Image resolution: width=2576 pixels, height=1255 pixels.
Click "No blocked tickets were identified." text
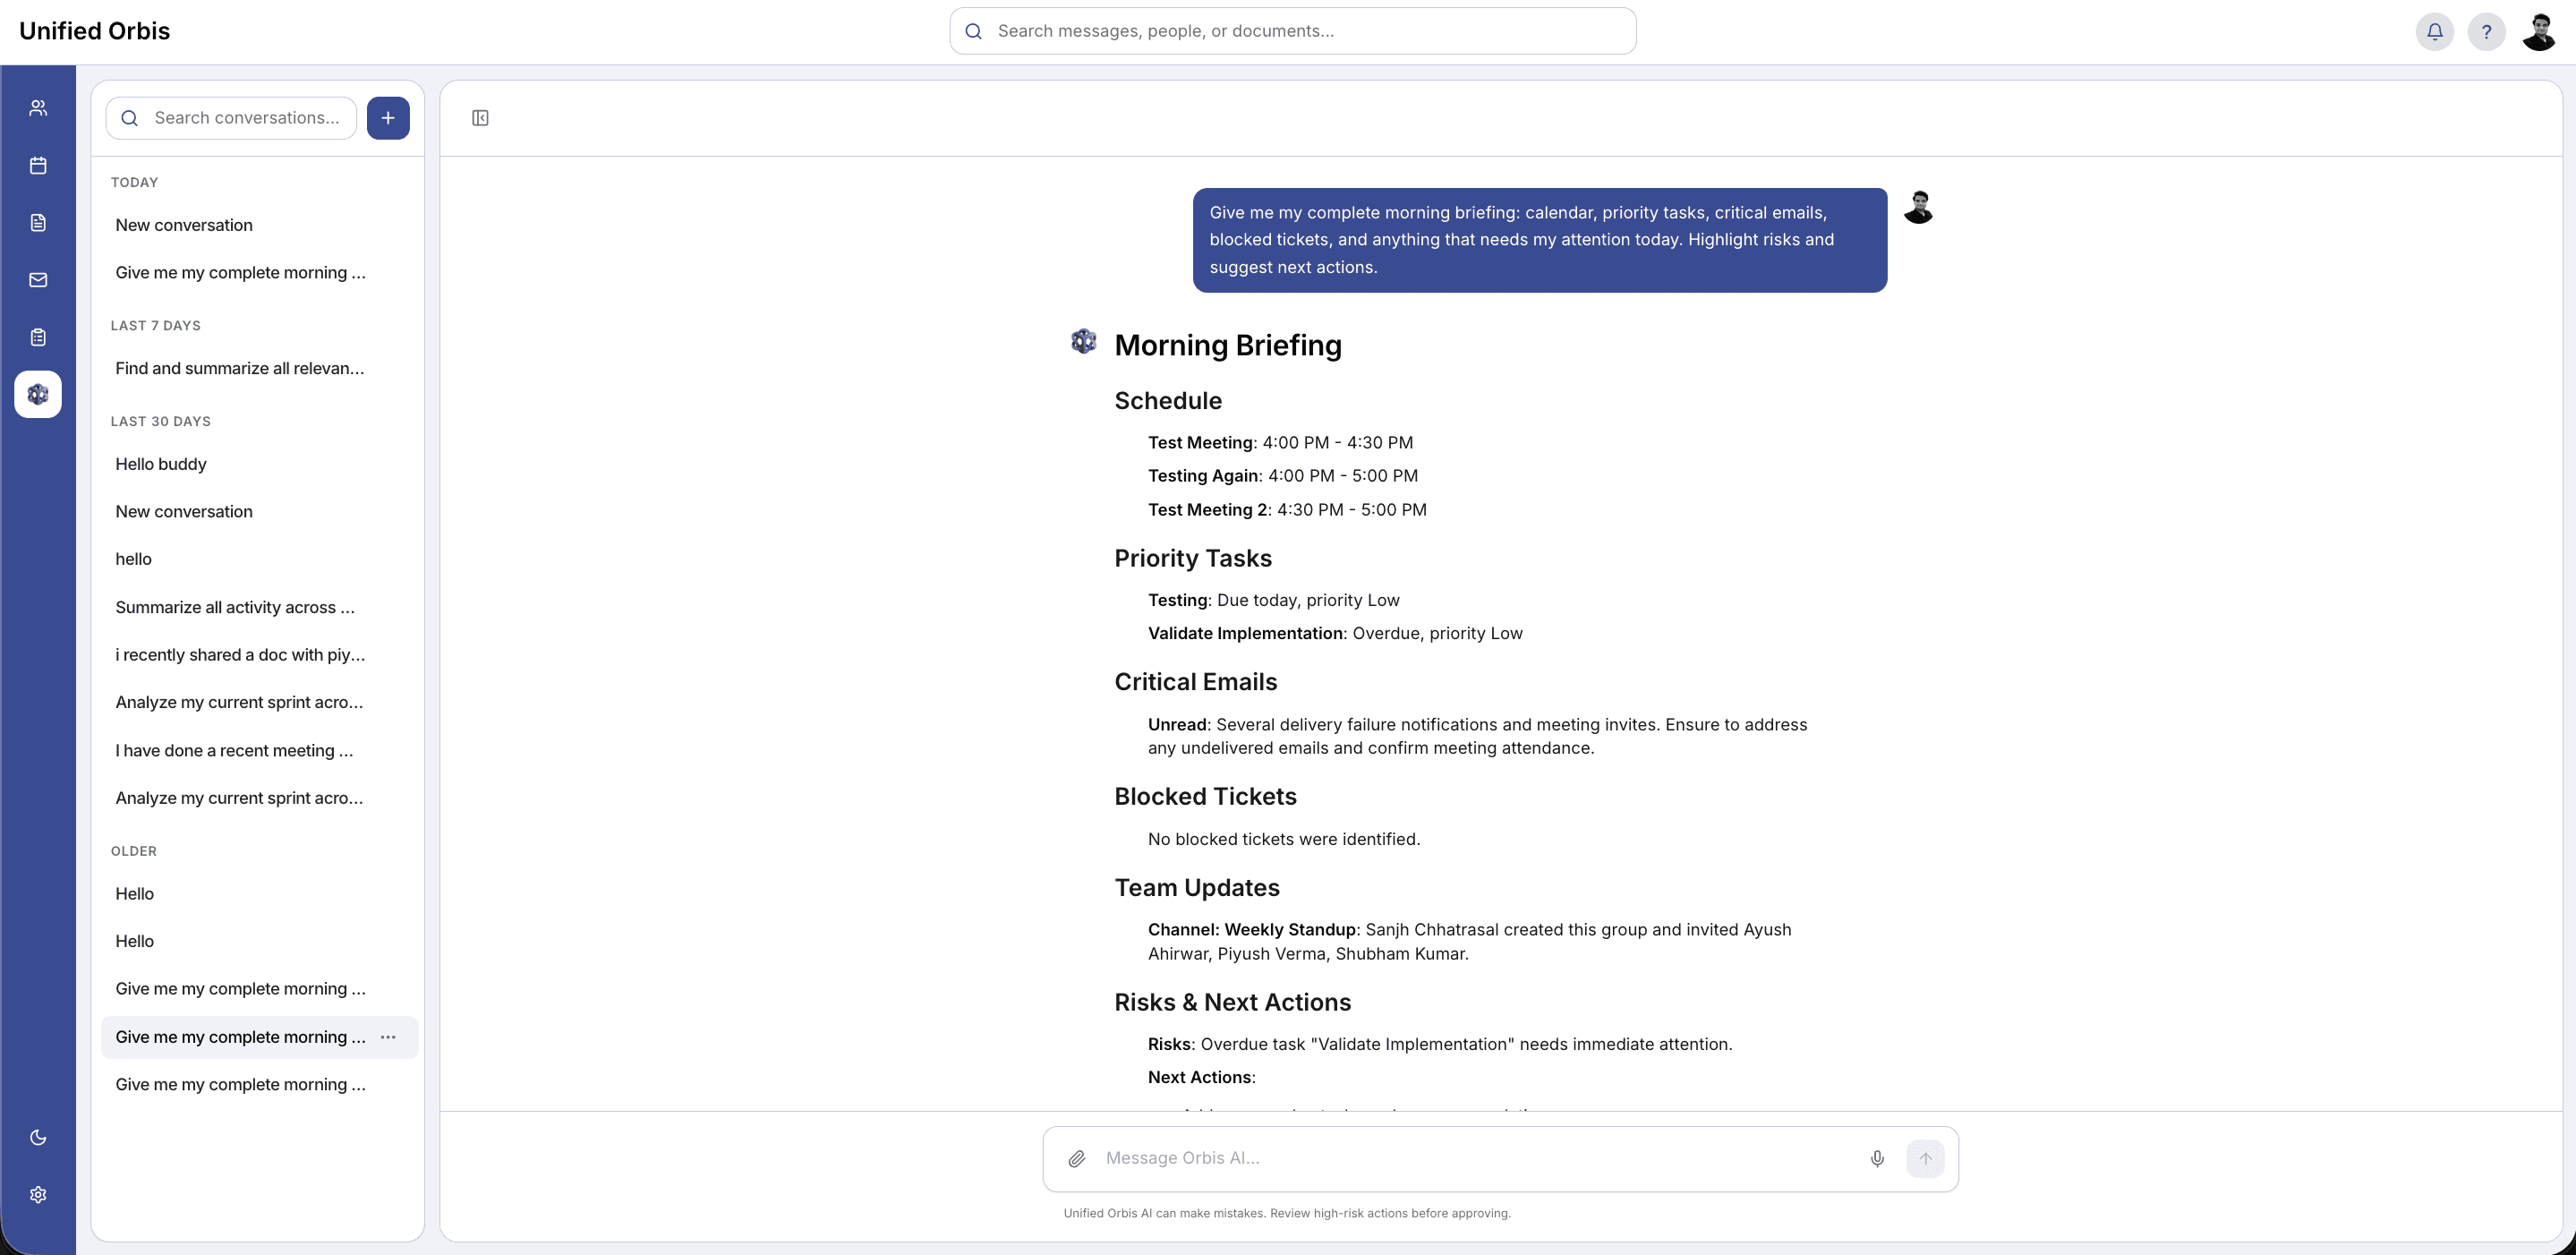[1284, 839]
